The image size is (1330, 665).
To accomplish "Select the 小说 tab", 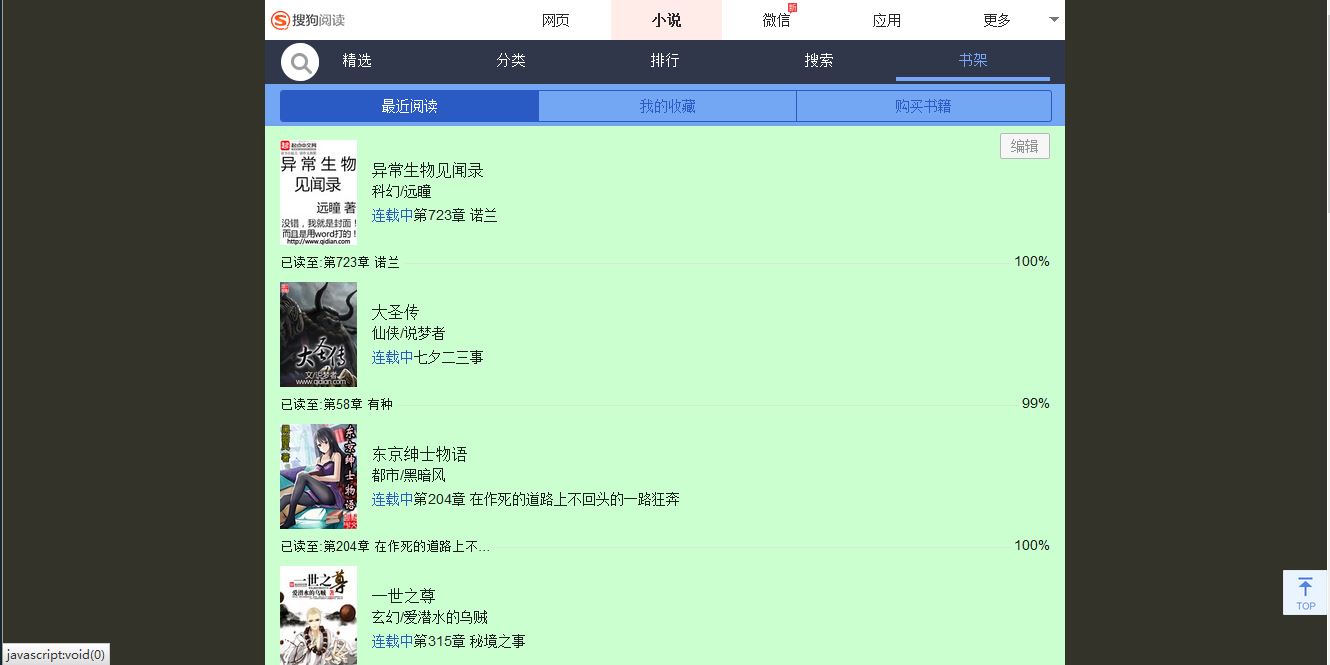I will pos(666,20).
